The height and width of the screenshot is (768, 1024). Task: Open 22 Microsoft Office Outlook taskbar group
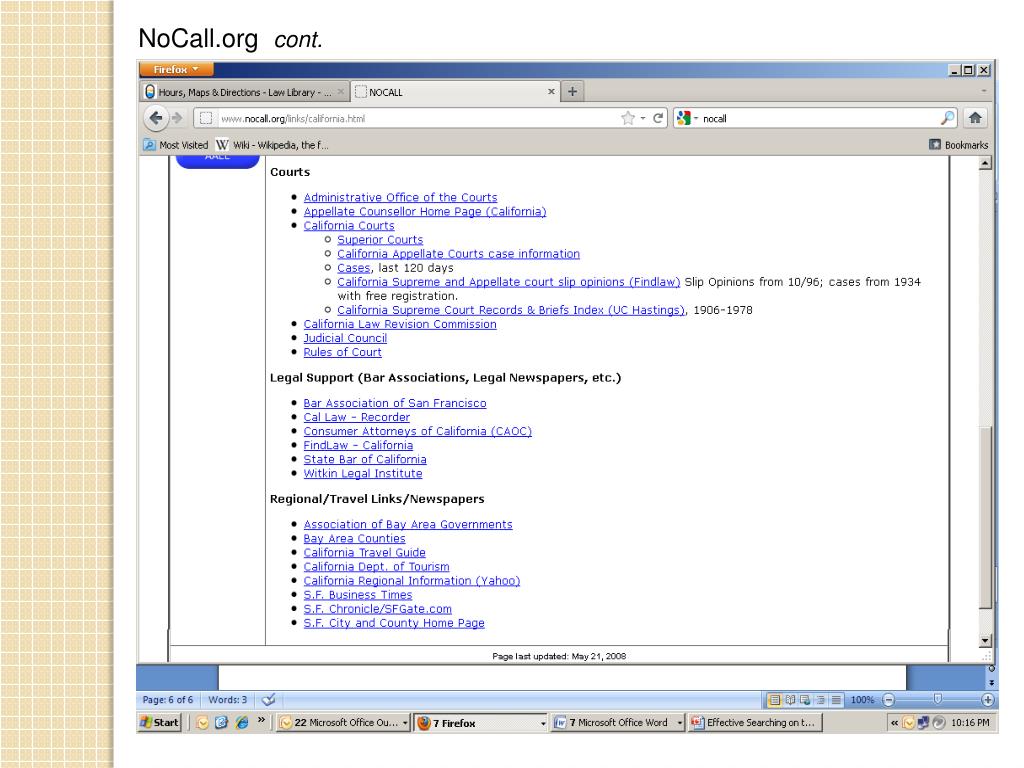point(343,722)
